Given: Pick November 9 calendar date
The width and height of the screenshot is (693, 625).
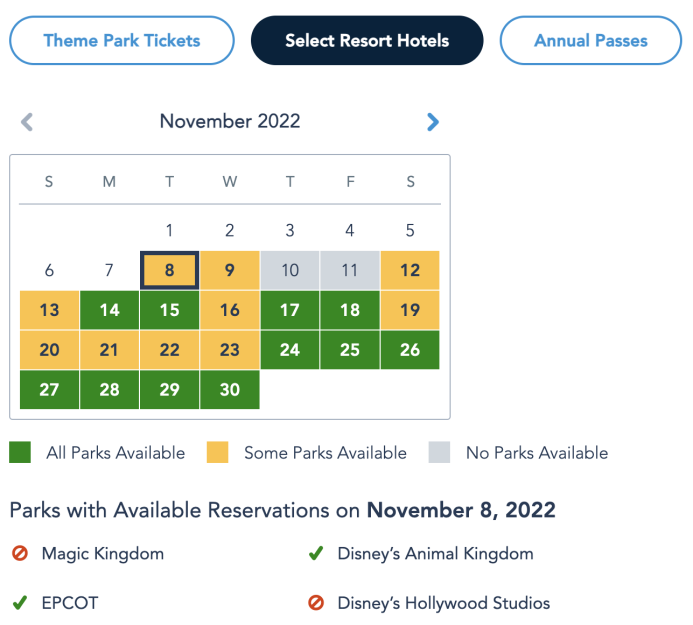Looking at the screenshot, I should (230, 270).
